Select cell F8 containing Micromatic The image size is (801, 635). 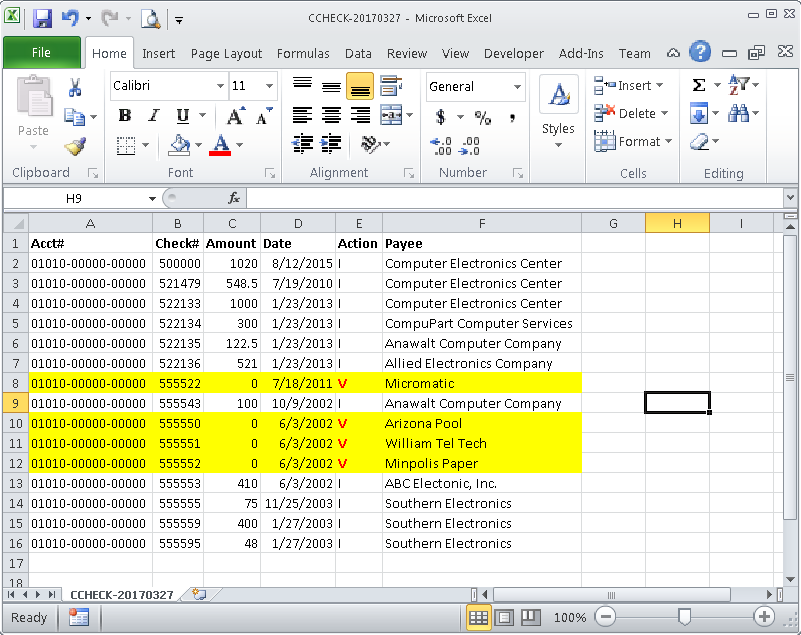[481, 383]
